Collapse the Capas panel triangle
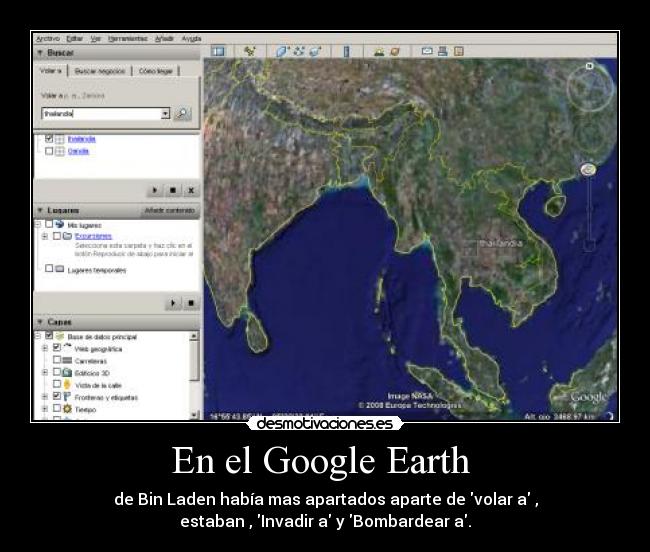 [40, 322]
